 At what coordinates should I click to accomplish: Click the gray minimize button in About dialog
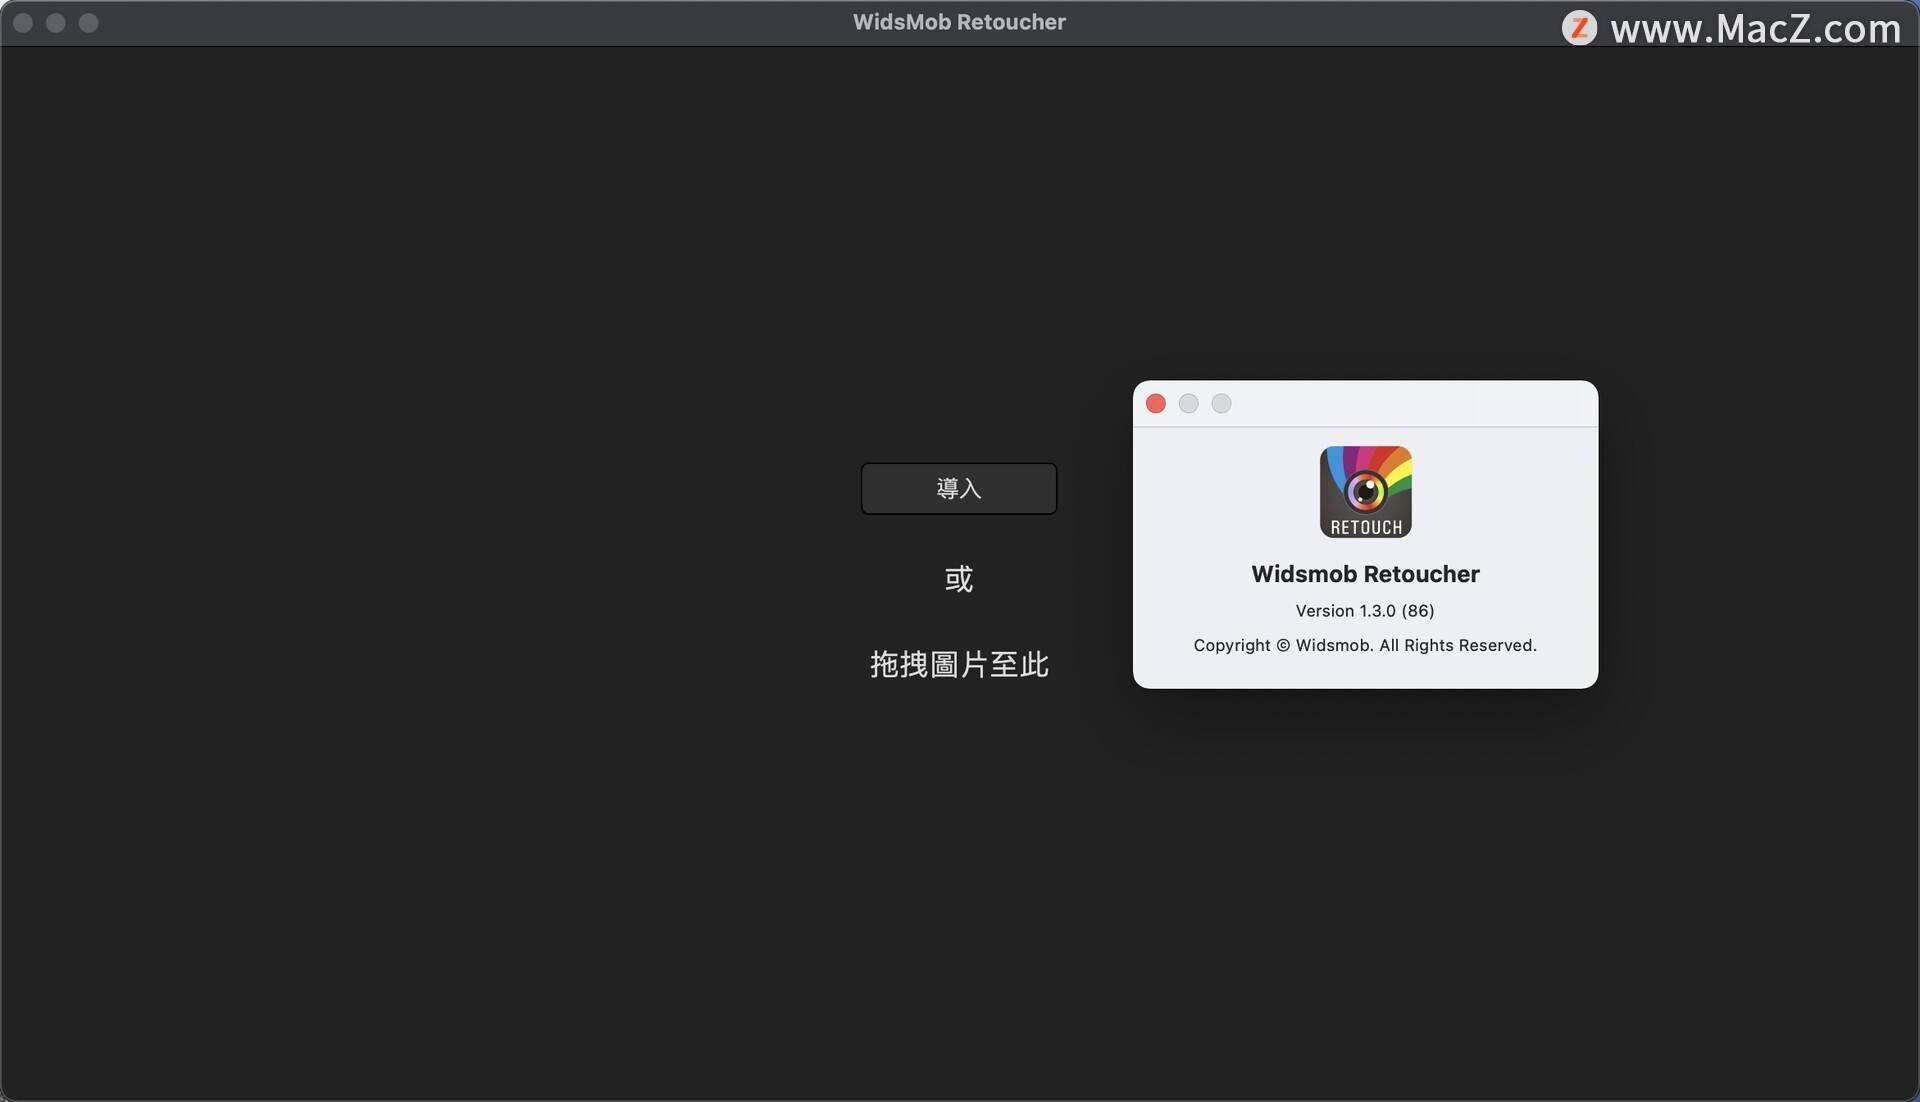[1188, 403]
